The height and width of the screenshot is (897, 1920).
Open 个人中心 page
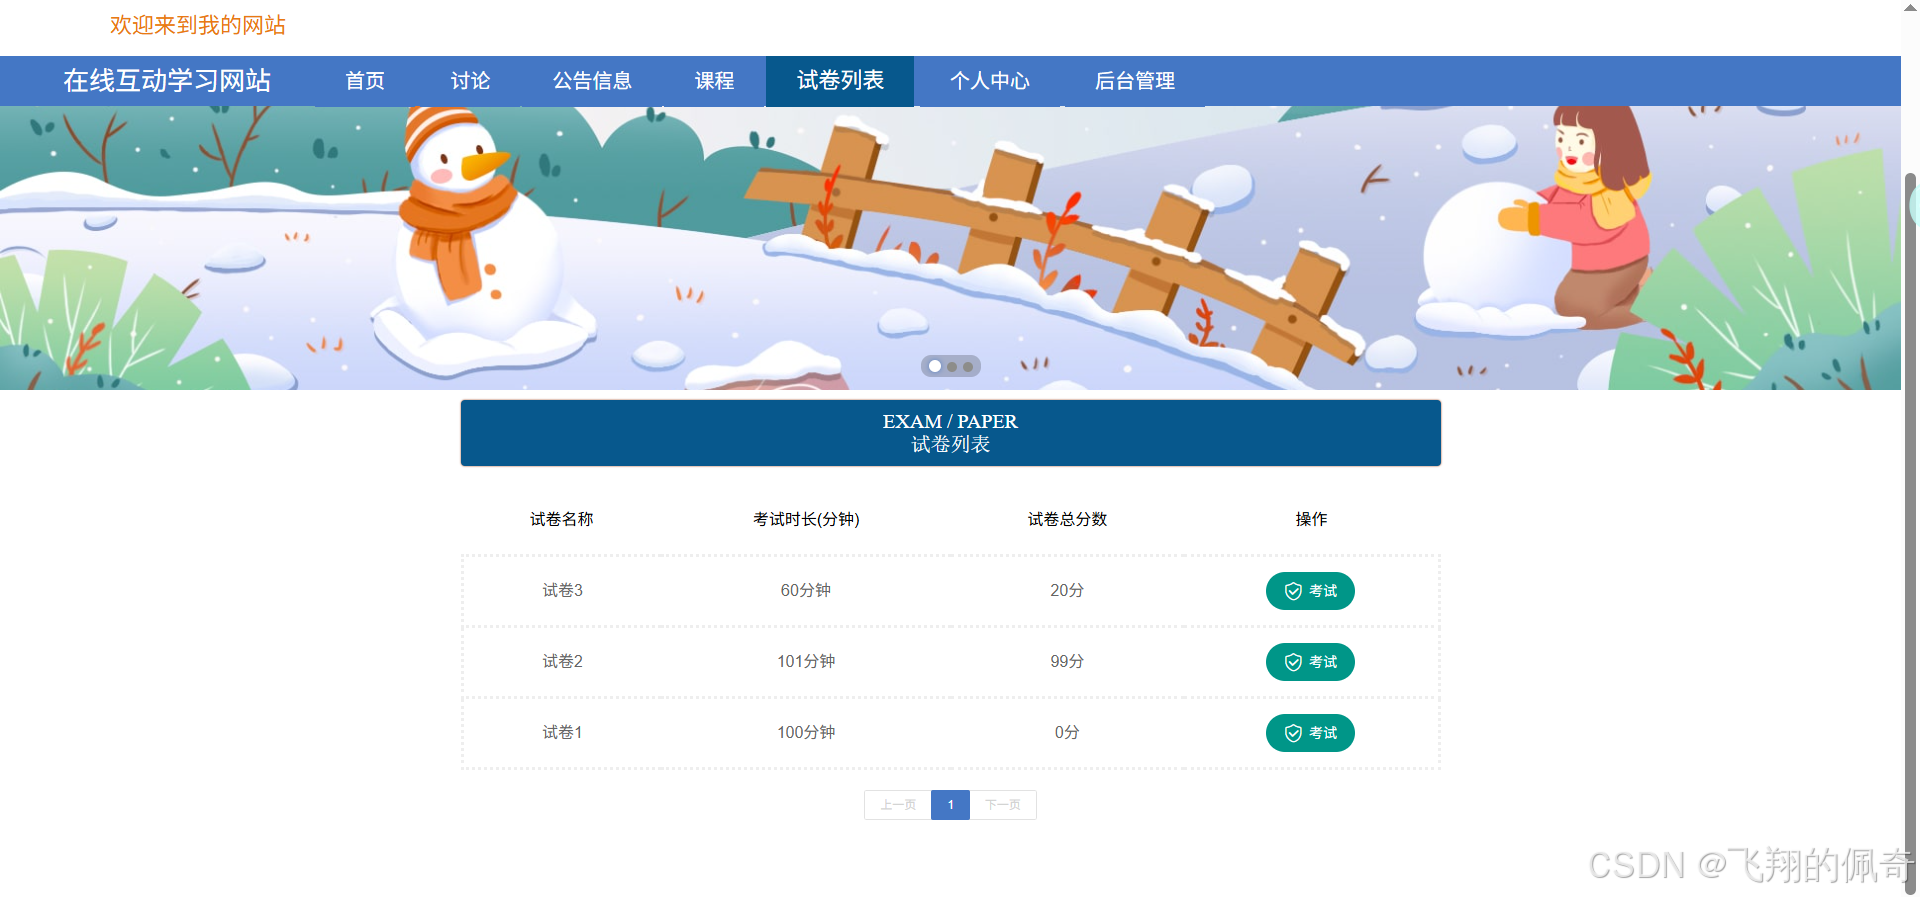[x=989, y=81]
